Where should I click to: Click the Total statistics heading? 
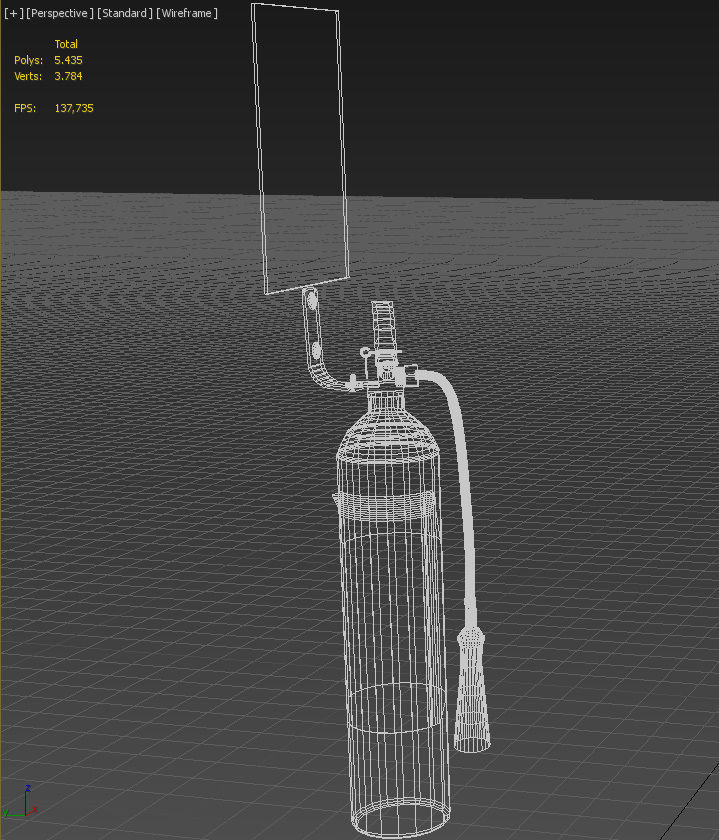pyautogui.click(x=66, y=44)
